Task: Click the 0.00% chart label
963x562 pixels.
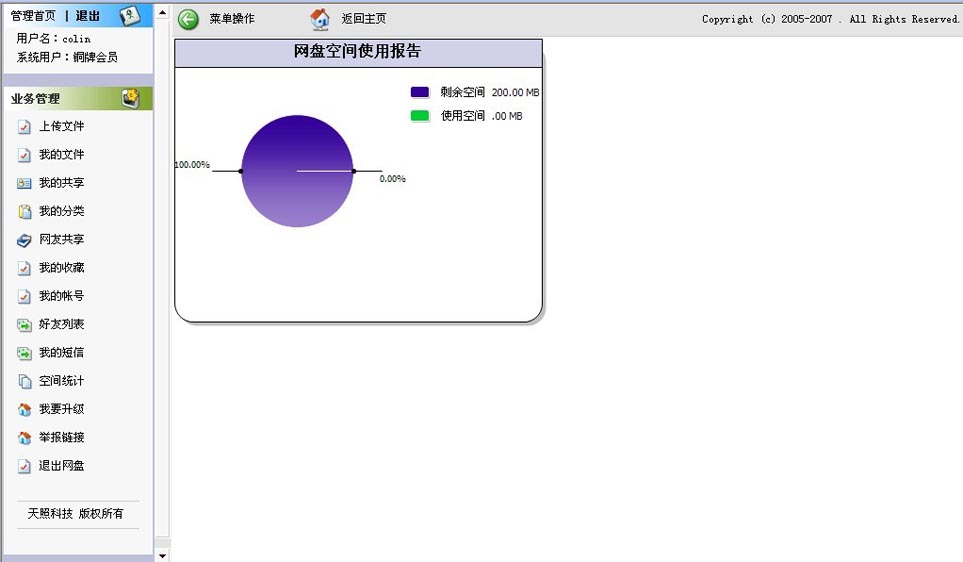Action: point(392,179)
